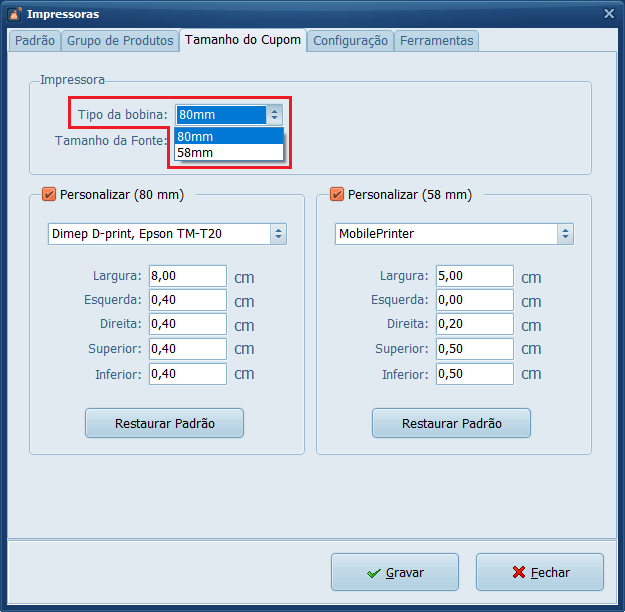Image resolution: width=625 pixels, height=612 pixels.
Task: Click the 80 mm Direita field showing 0,40
Action: tap(188, 324)
